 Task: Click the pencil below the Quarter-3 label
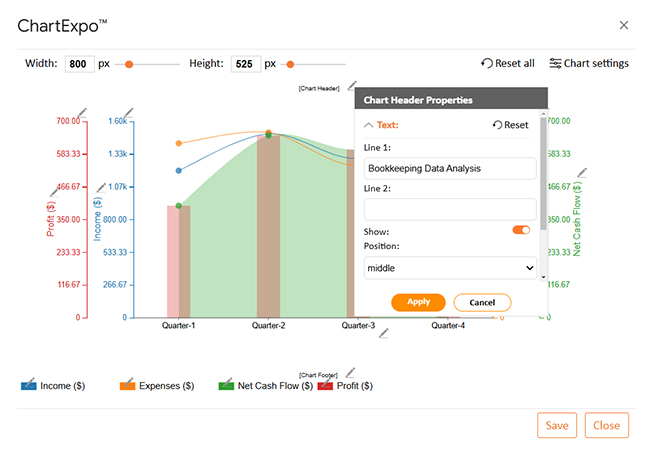point(384,333)
